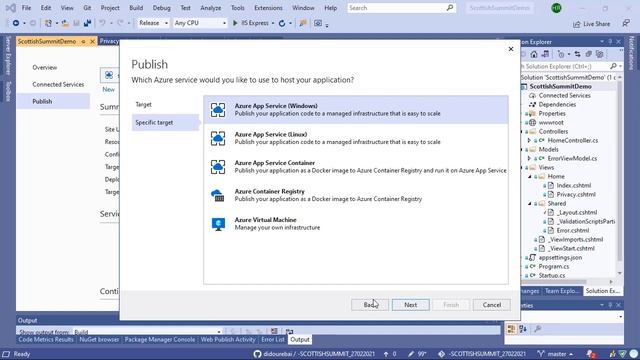This screenshot has height=360, width=640.
Task: Open the Project menu
Action: tap(110, 8)
